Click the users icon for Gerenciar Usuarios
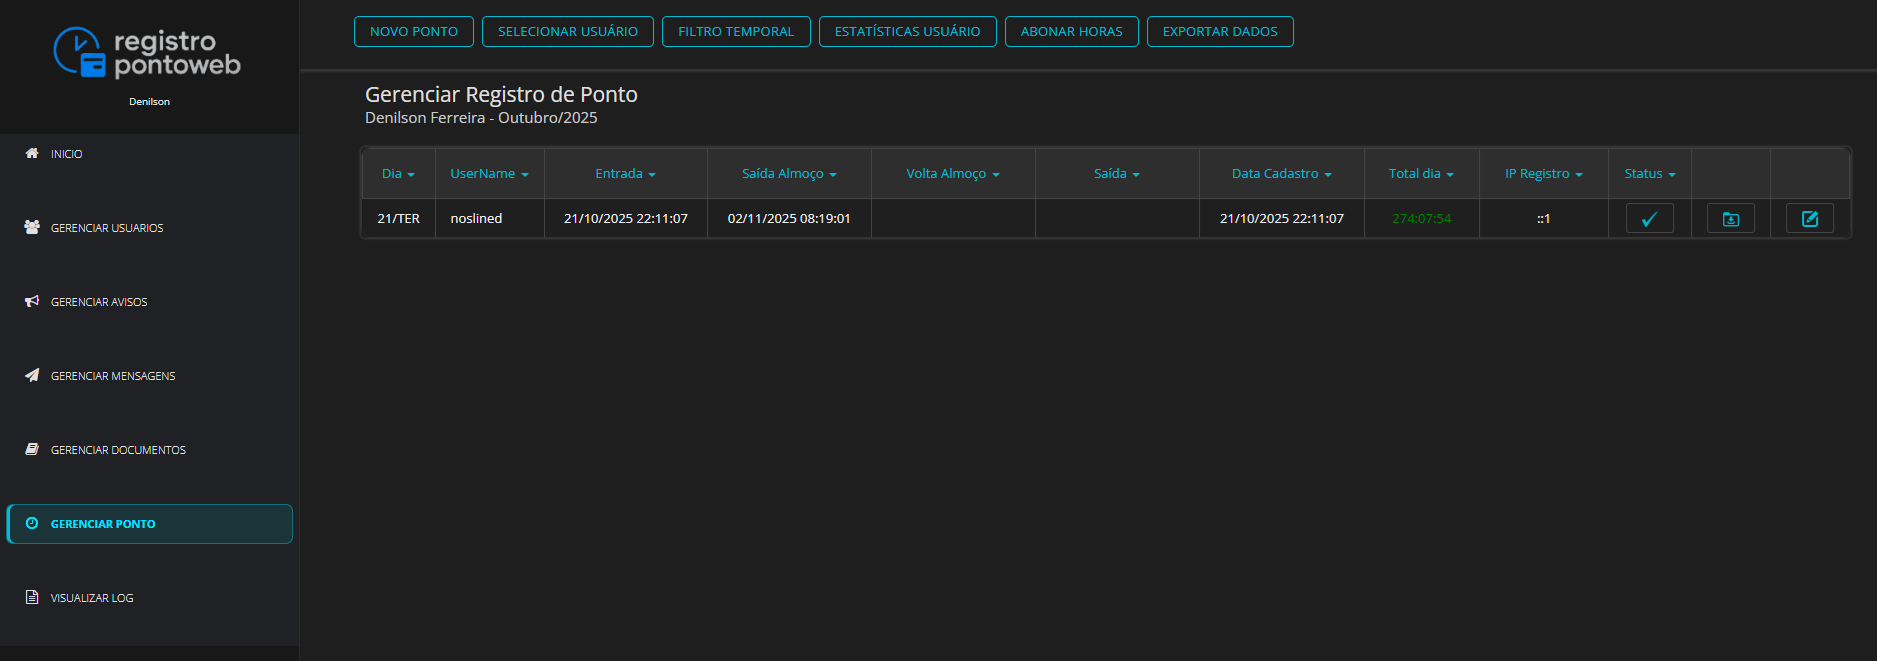The image size is (1877, 661). tap(32, 227)
